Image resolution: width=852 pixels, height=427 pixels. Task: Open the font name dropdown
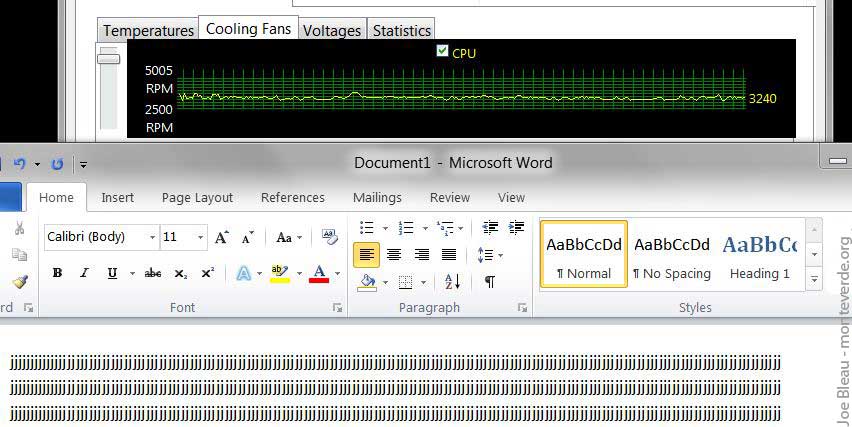pos(152,237)
